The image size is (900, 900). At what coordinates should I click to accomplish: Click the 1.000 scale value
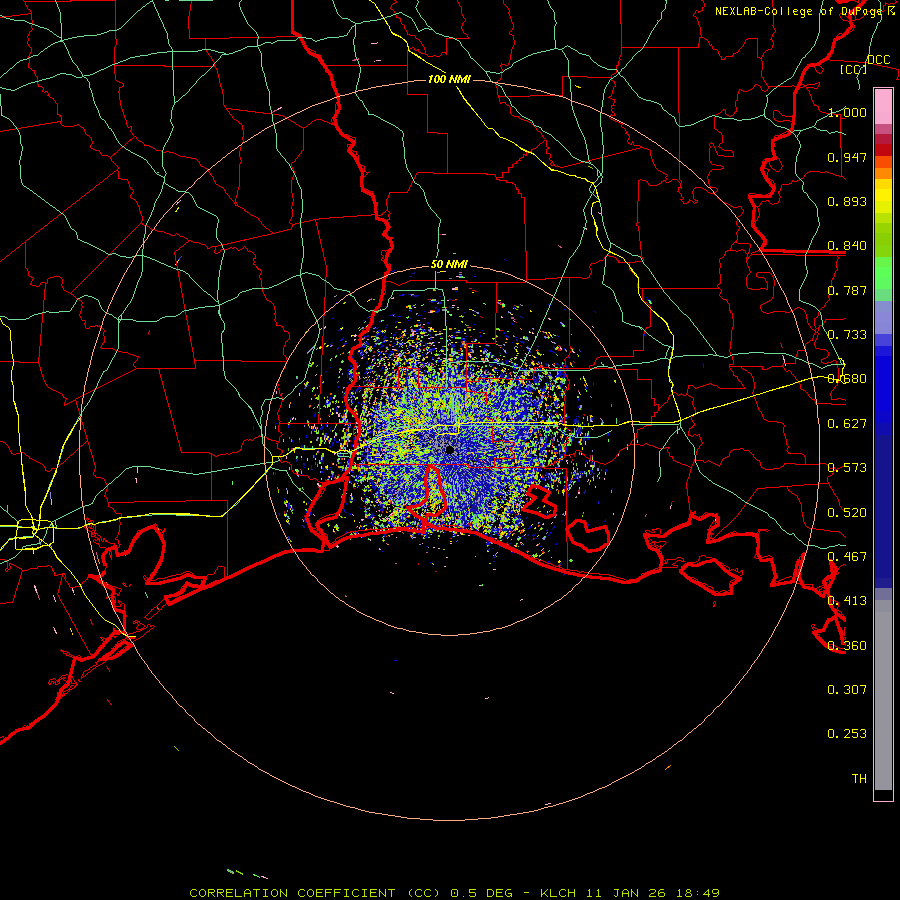tap(847, 112)
